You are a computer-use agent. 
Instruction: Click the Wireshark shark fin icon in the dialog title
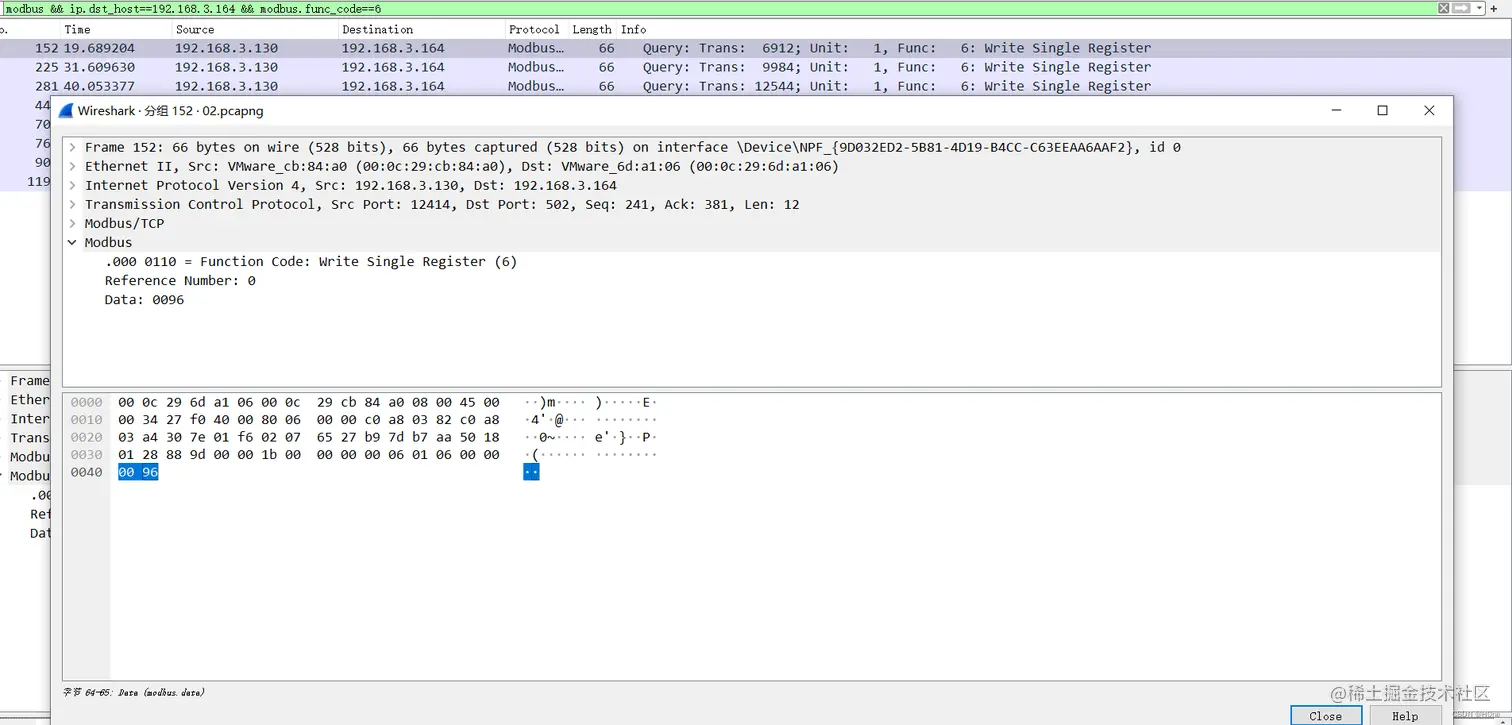click(66, 111)
